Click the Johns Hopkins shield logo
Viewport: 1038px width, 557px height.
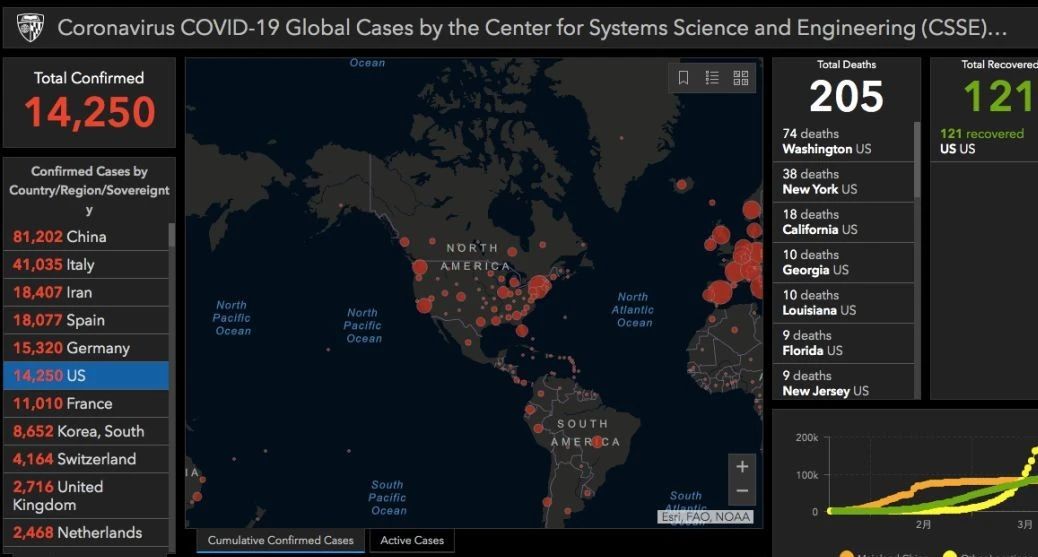31,28
